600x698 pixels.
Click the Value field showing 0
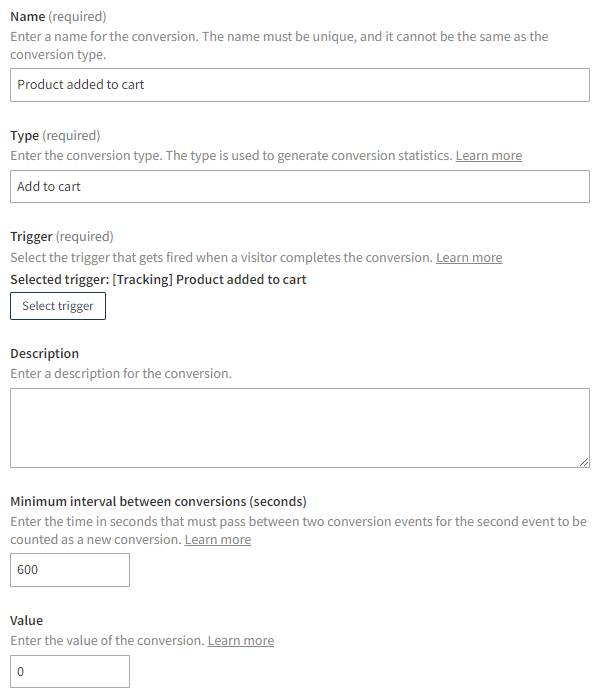click(x=70, y=672)
